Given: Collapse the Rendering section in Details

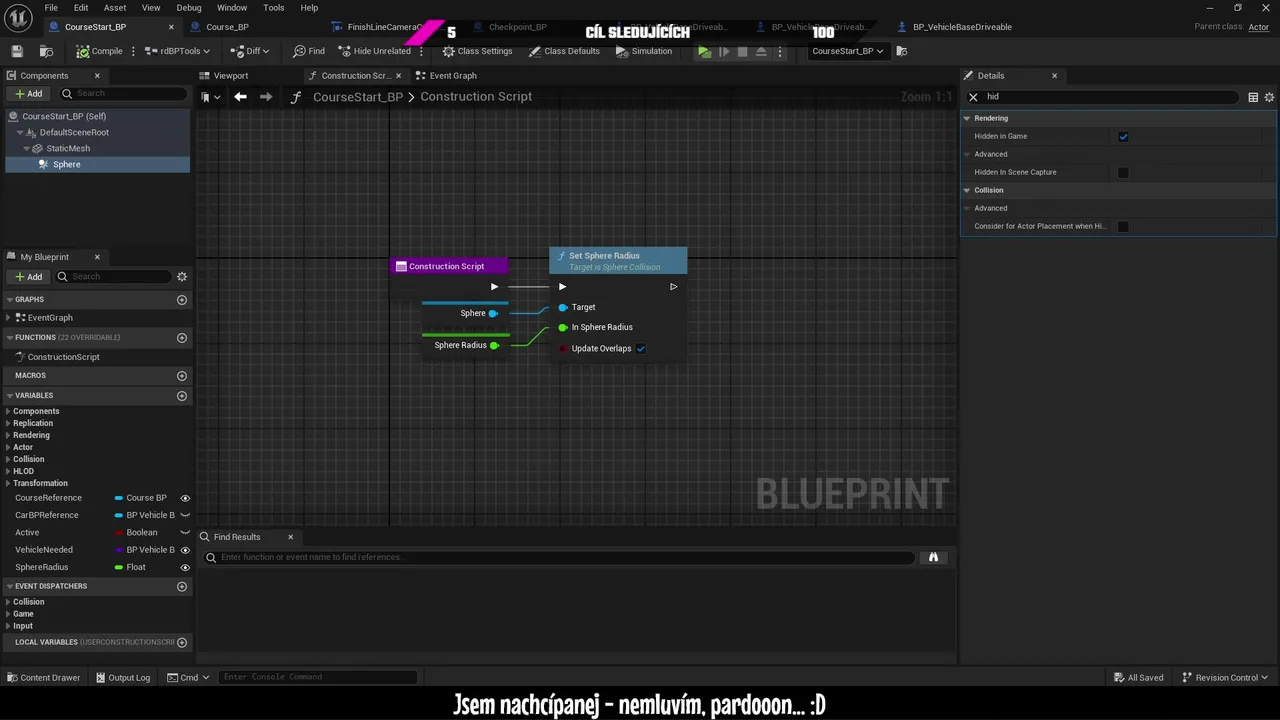Looking at the screenshot, I should pos(967,118).
